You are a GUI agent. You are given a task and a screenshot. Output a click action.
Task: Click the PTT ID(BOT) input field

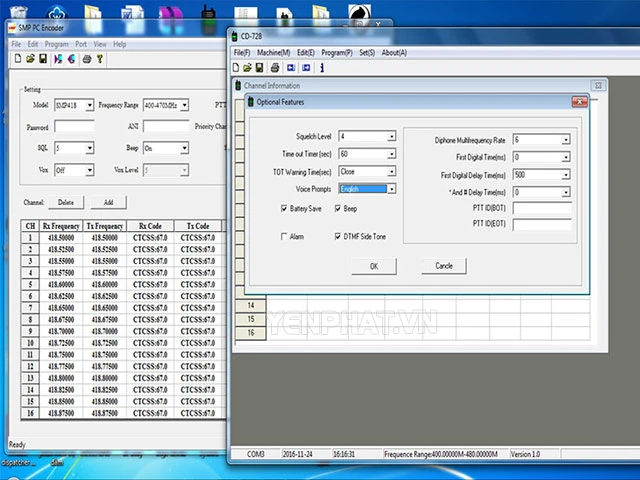click(541, 208)
